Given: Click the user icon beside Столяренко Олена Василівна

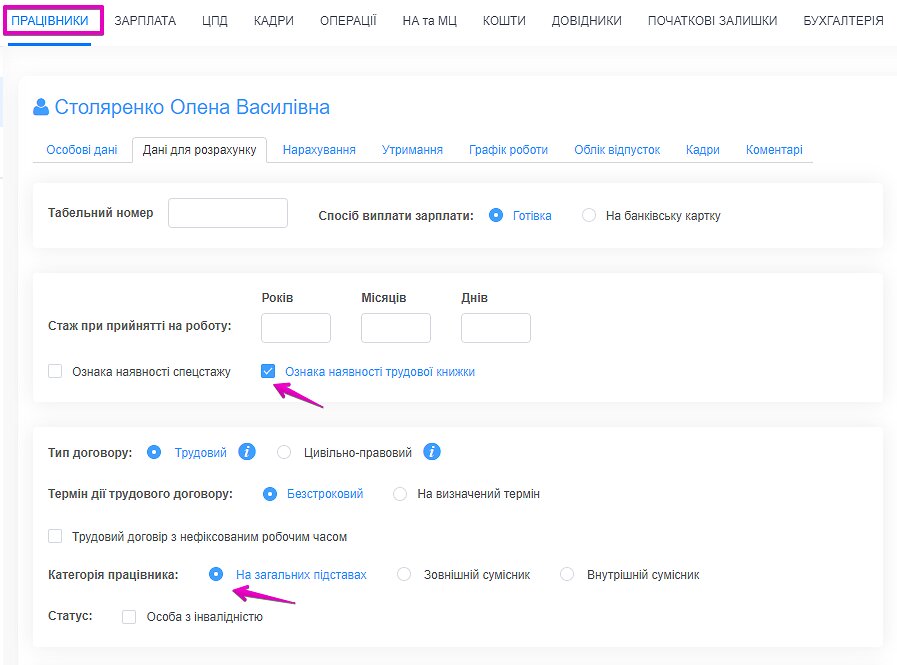Looking at the screenshot, I should 41,107.
